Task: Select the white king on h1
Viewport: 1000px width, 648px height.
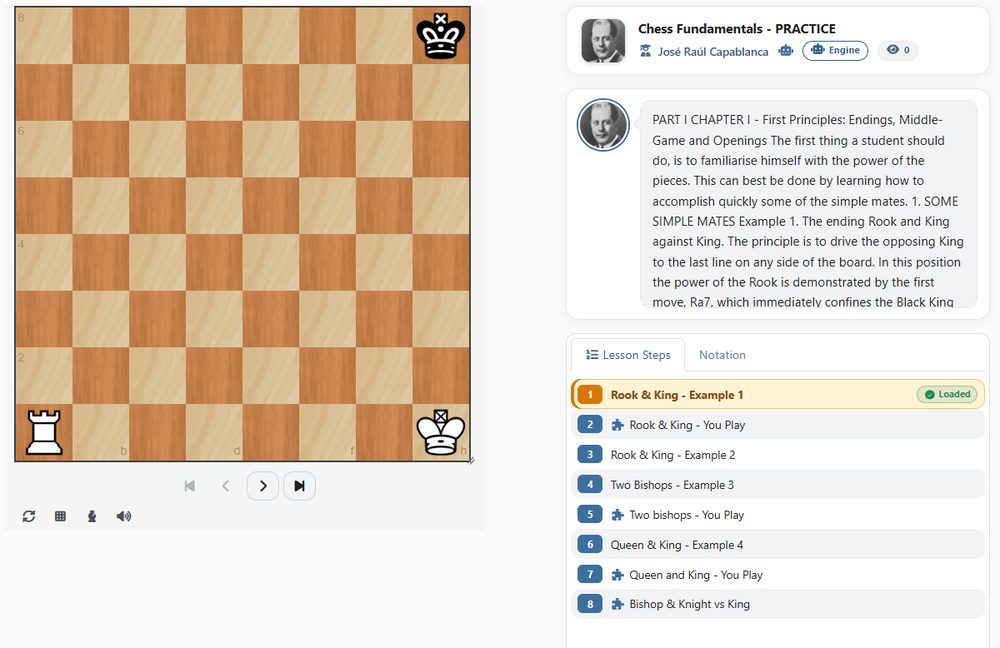Action: coord(441,432)
